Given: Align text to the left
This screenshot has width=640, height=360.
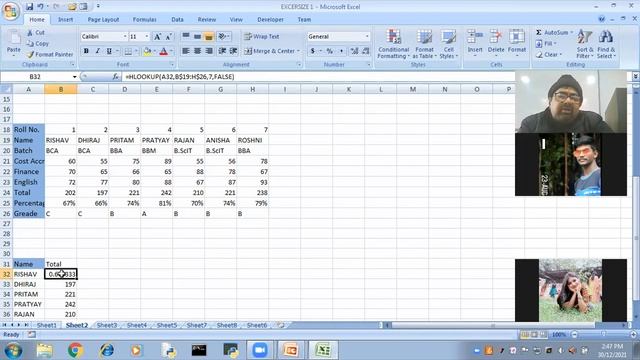Looking at the screenshot, I should [186, 51].
